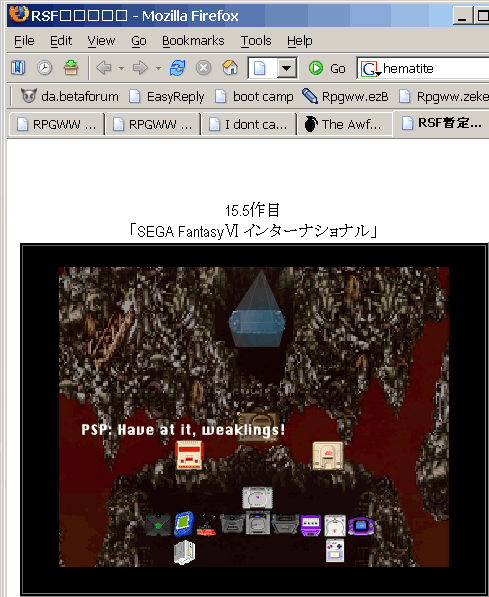Expand the Back history dropdown arrow
The width and height of the screenshot is (489, 597).
121,69
